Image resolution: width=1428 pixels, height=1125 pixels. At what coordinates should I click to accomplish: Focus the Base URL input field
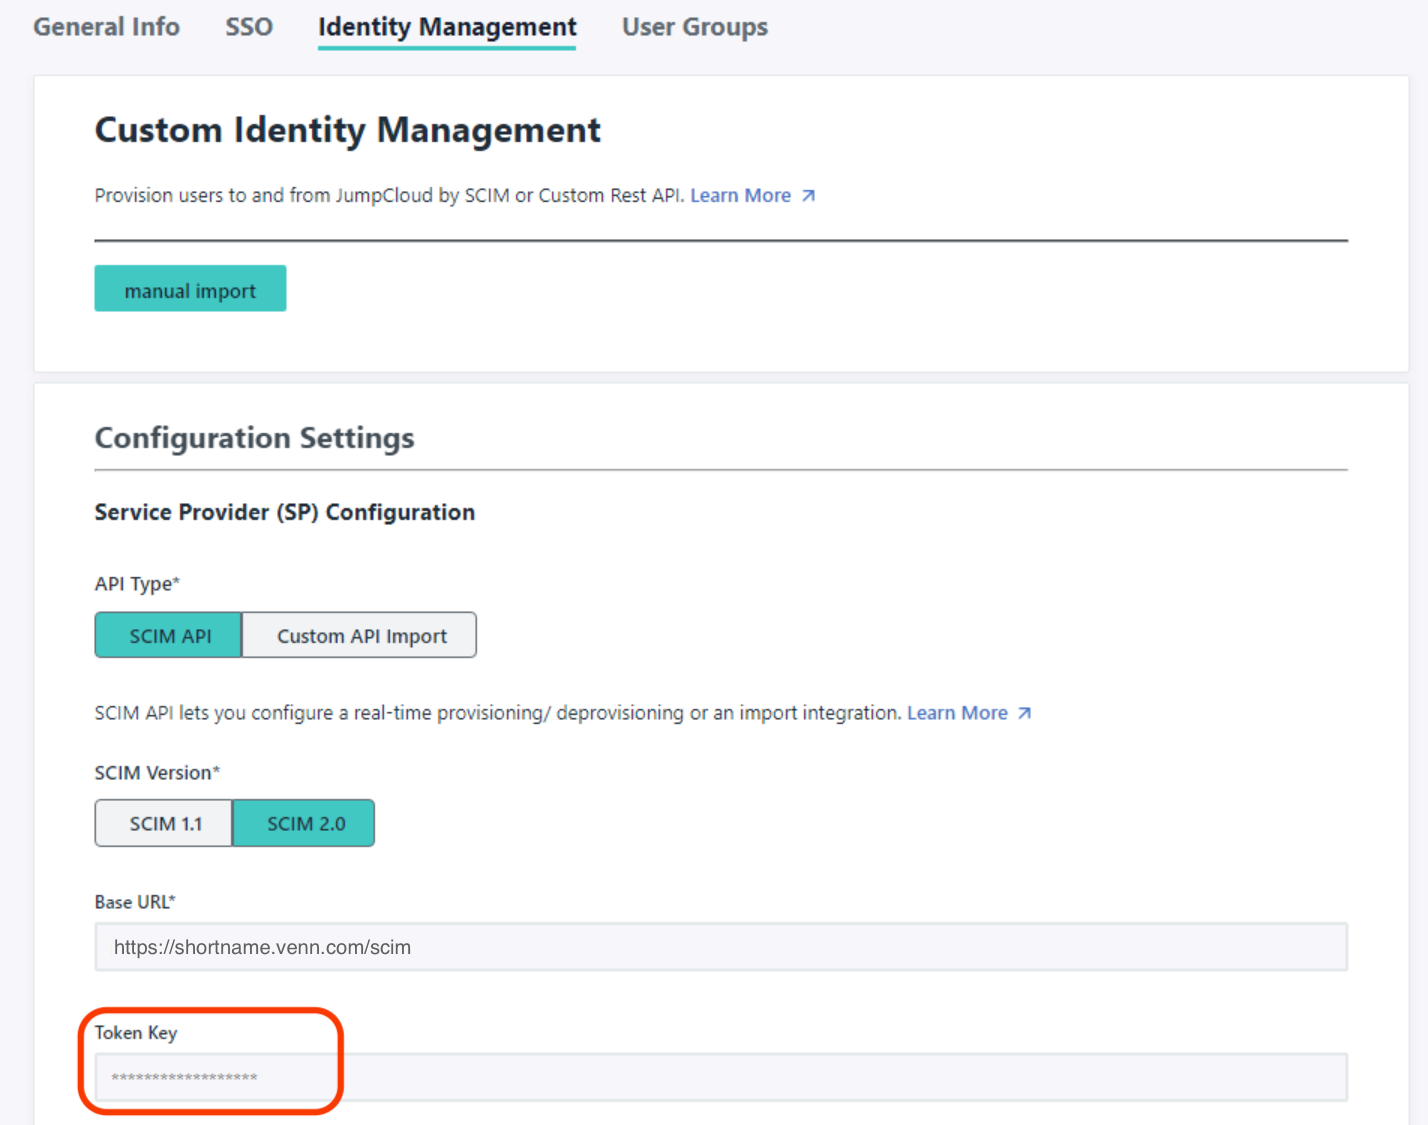[x=721, y=947]
